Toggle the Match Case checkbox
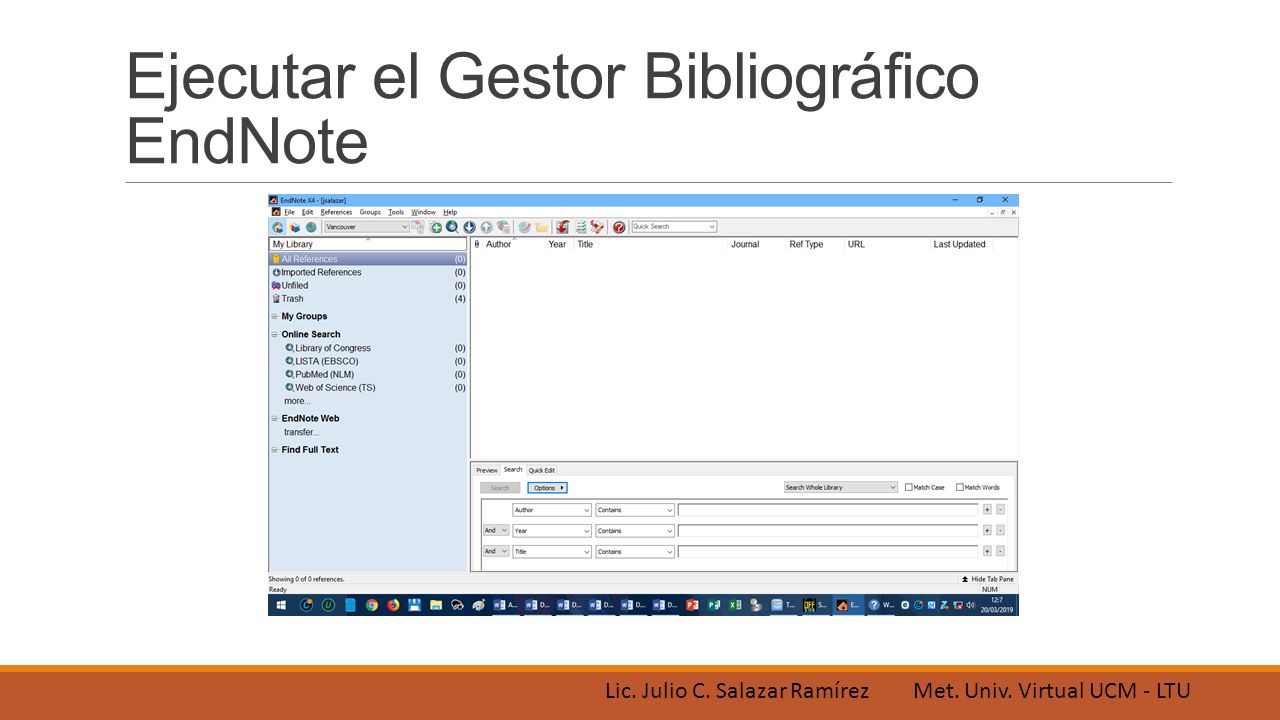The height and width of the screenshot is (720, 1280). point(908,487)
